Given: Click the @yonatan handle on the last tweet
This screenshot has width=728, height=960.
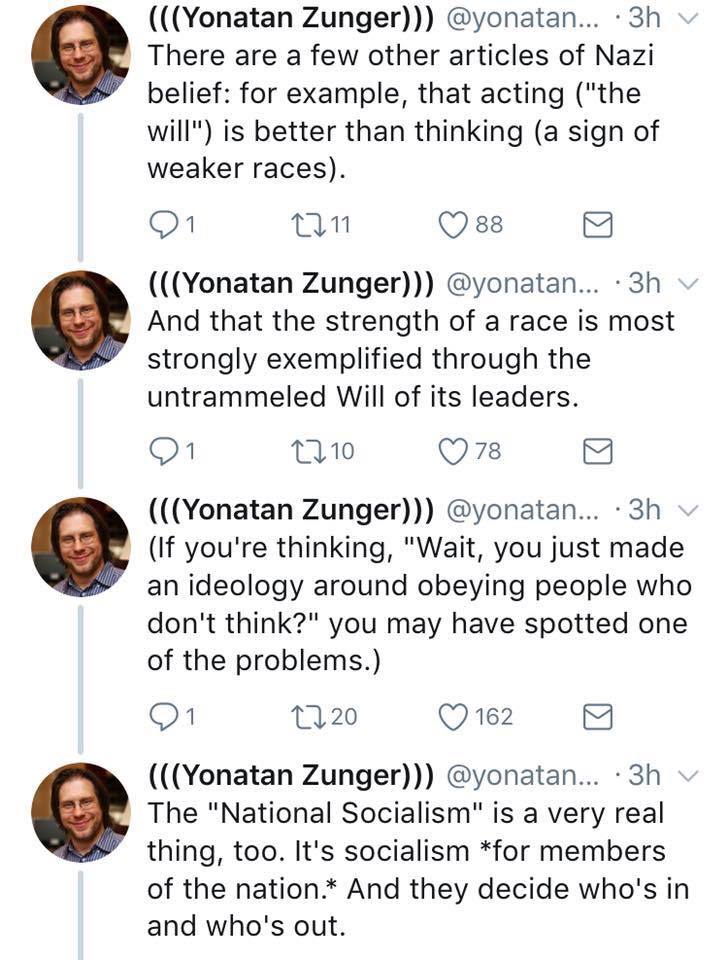Looking at the screenshot, I should point(520,775).
